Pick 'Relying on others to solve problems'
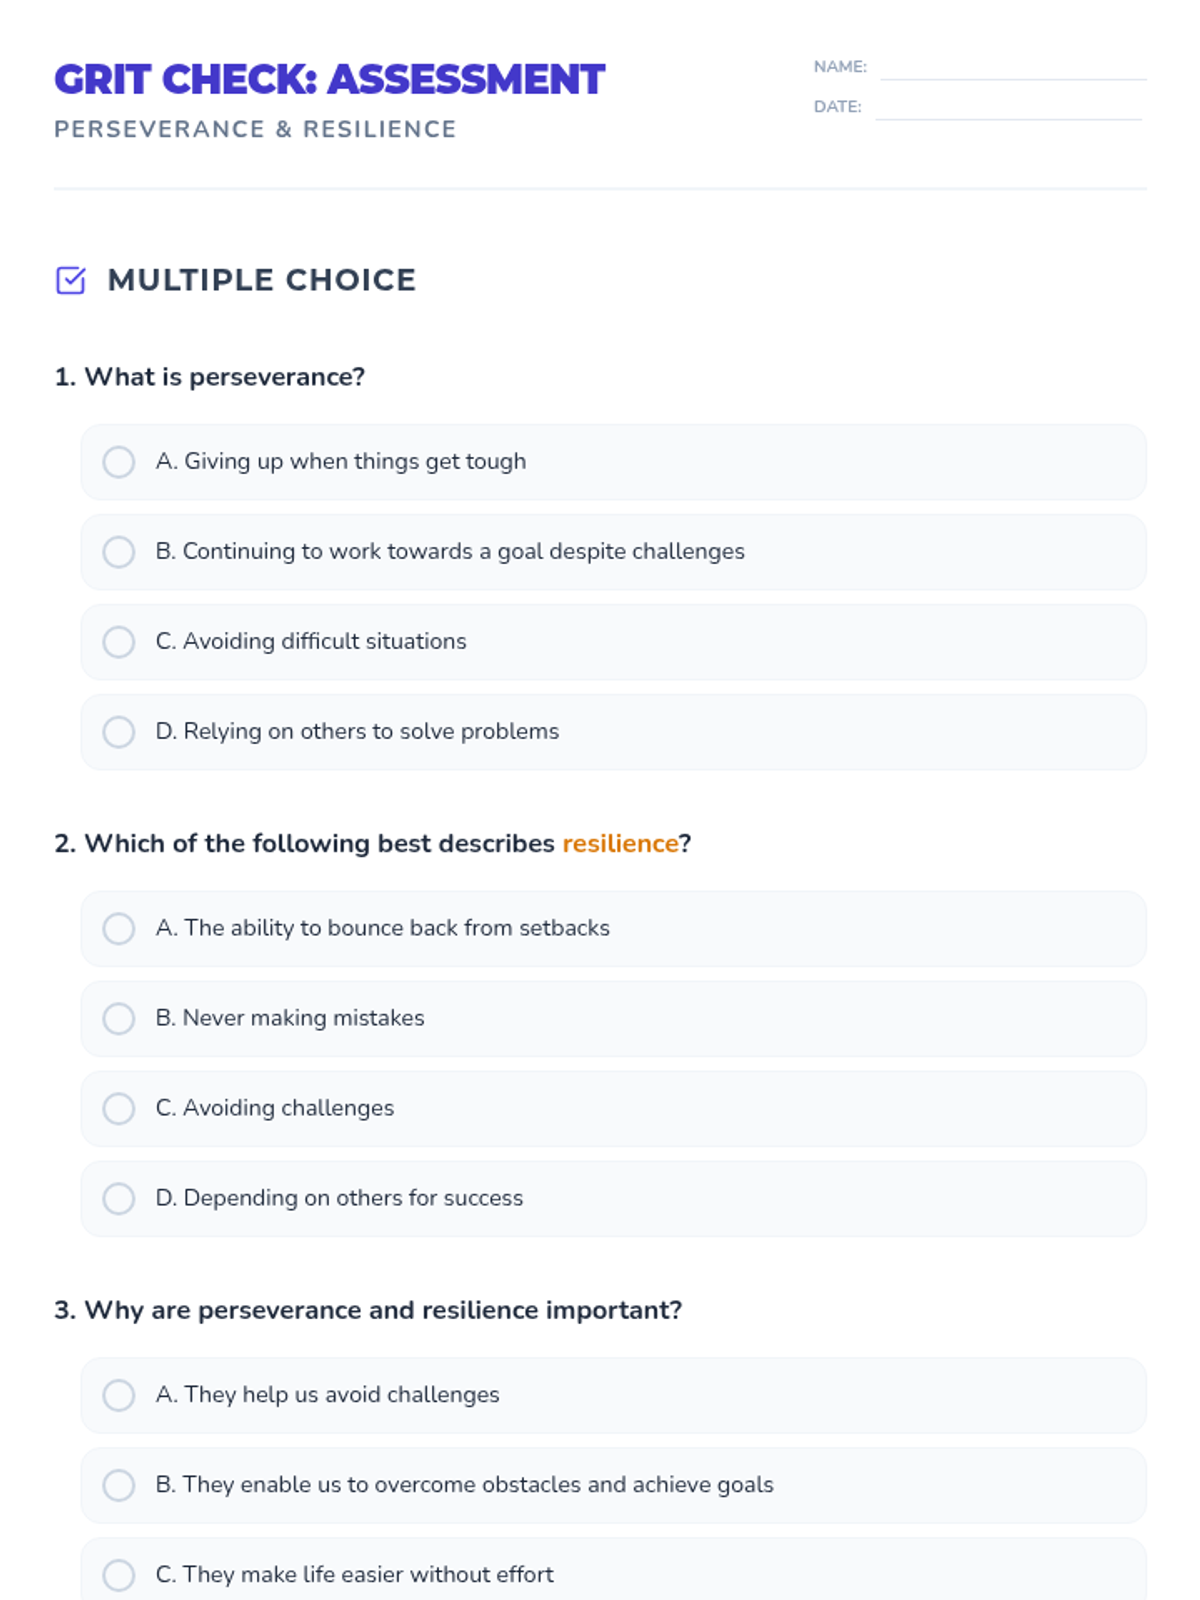Image resolution: width=1200 pixels, height=1600 pixels. (x=119, y=732)
